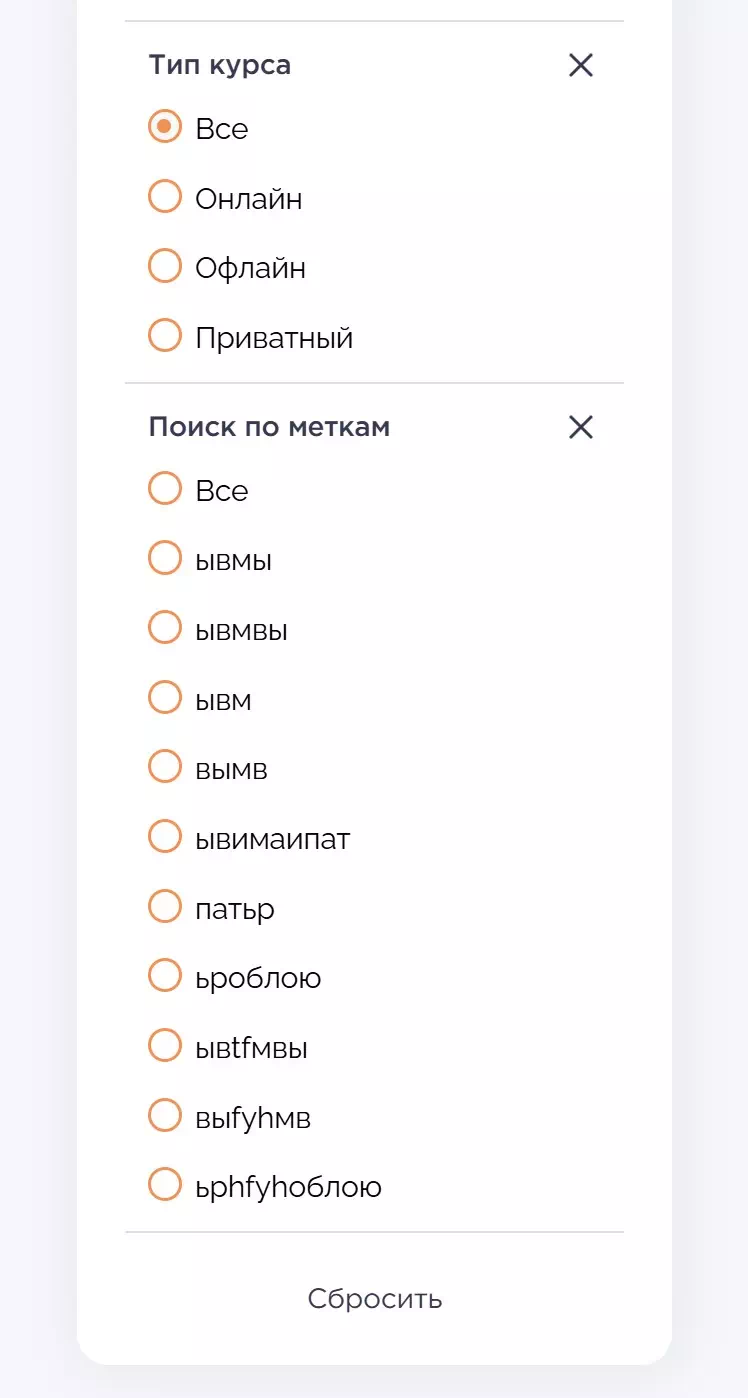The image size is (748, 1398).
Task: Pick the ывмы tag option
Action: pos(165,558)
